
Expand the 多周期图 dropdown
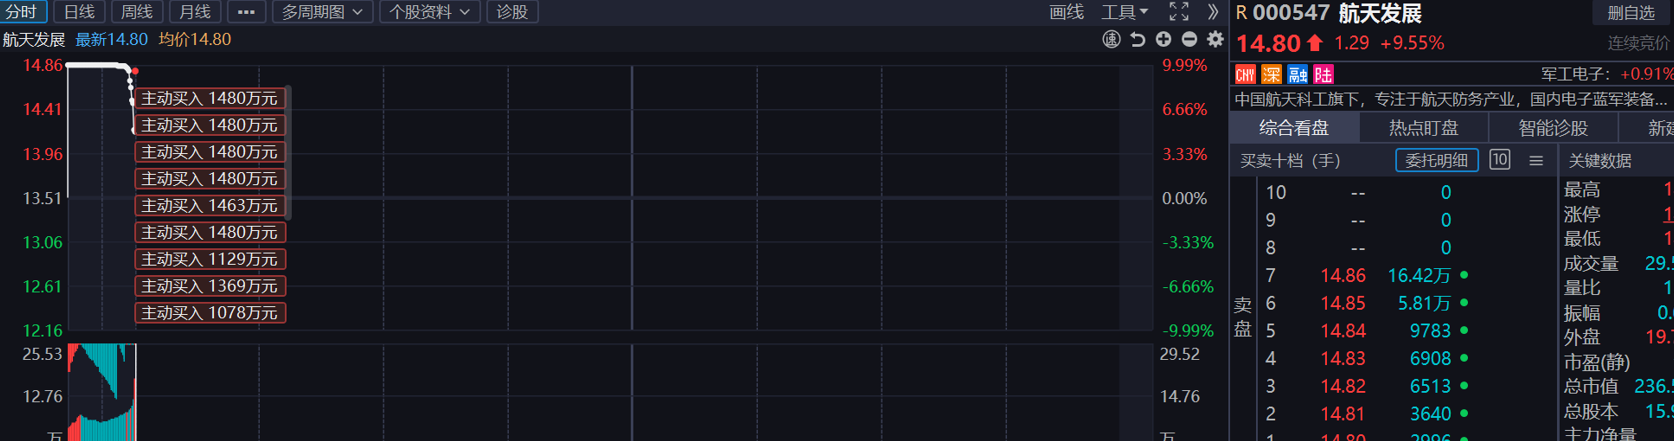[x=321, y=12]
